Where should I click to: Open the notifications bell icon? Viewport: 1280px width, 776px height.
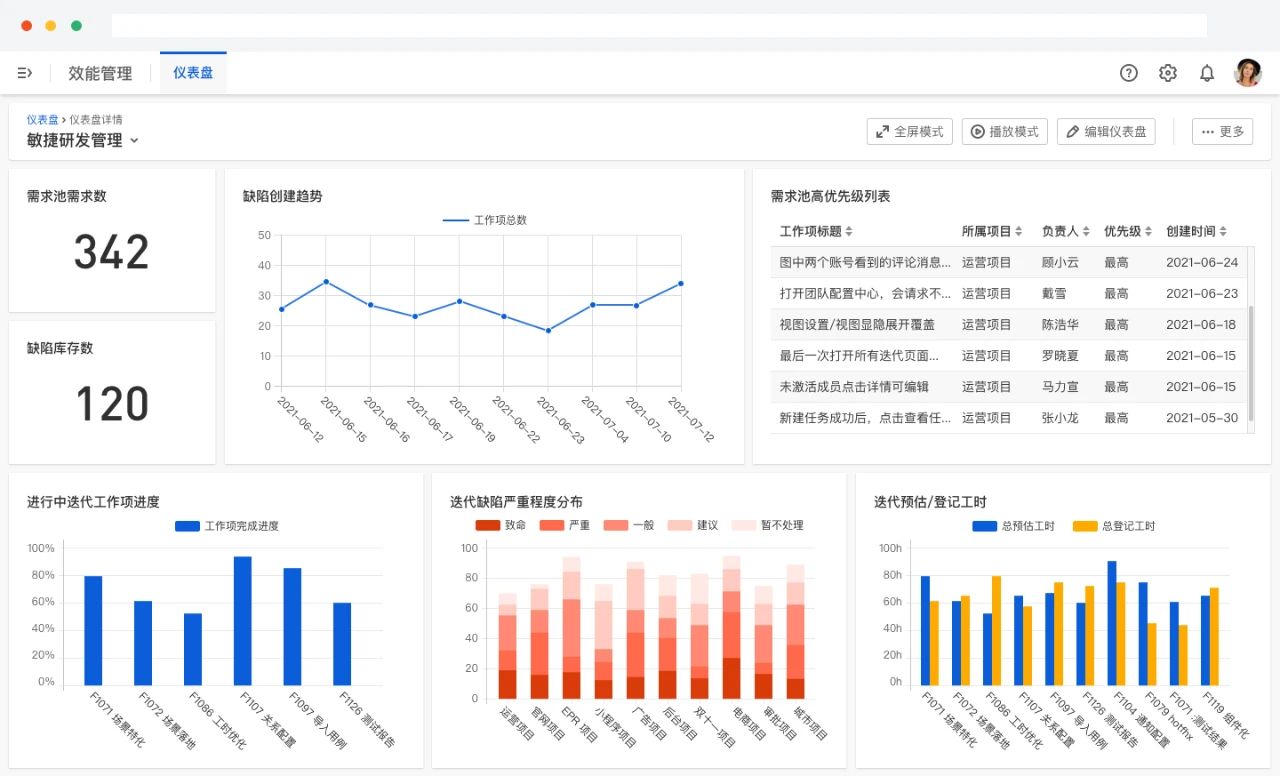click(x=1207, y=73)
